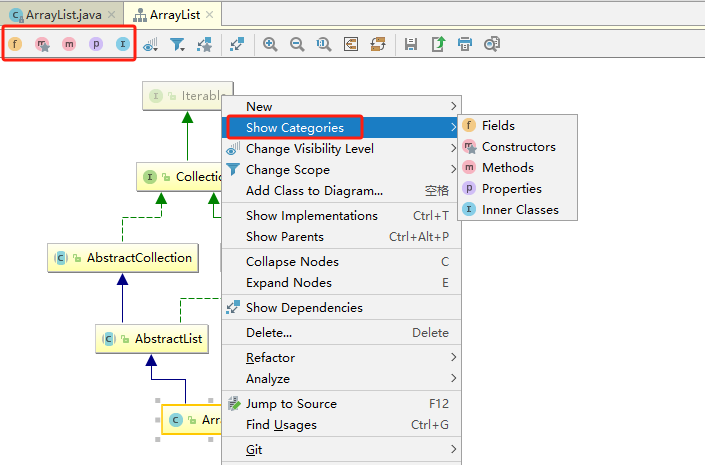
Task: Expand the Change Scope submenu
Action: pos(342,170)
